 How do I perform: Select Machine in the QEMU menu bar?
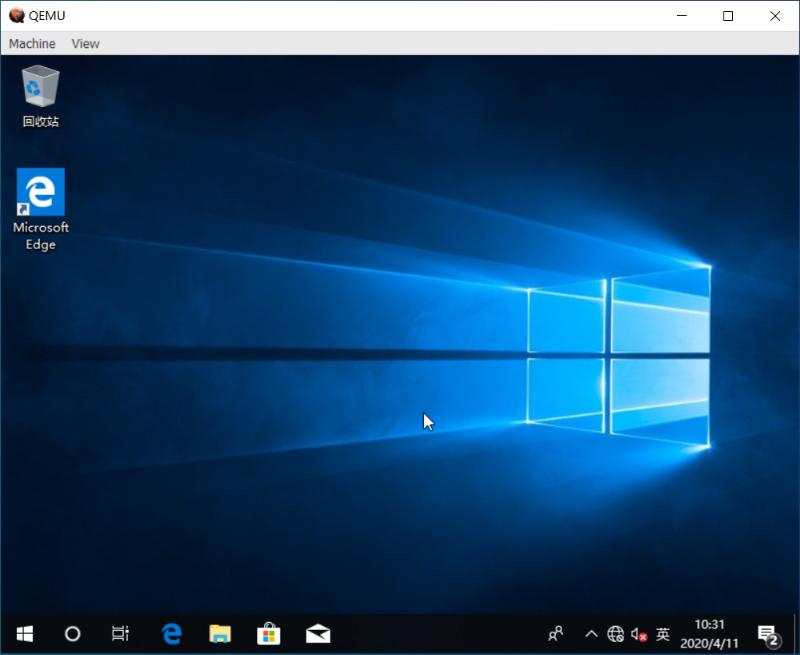point(31,43)
